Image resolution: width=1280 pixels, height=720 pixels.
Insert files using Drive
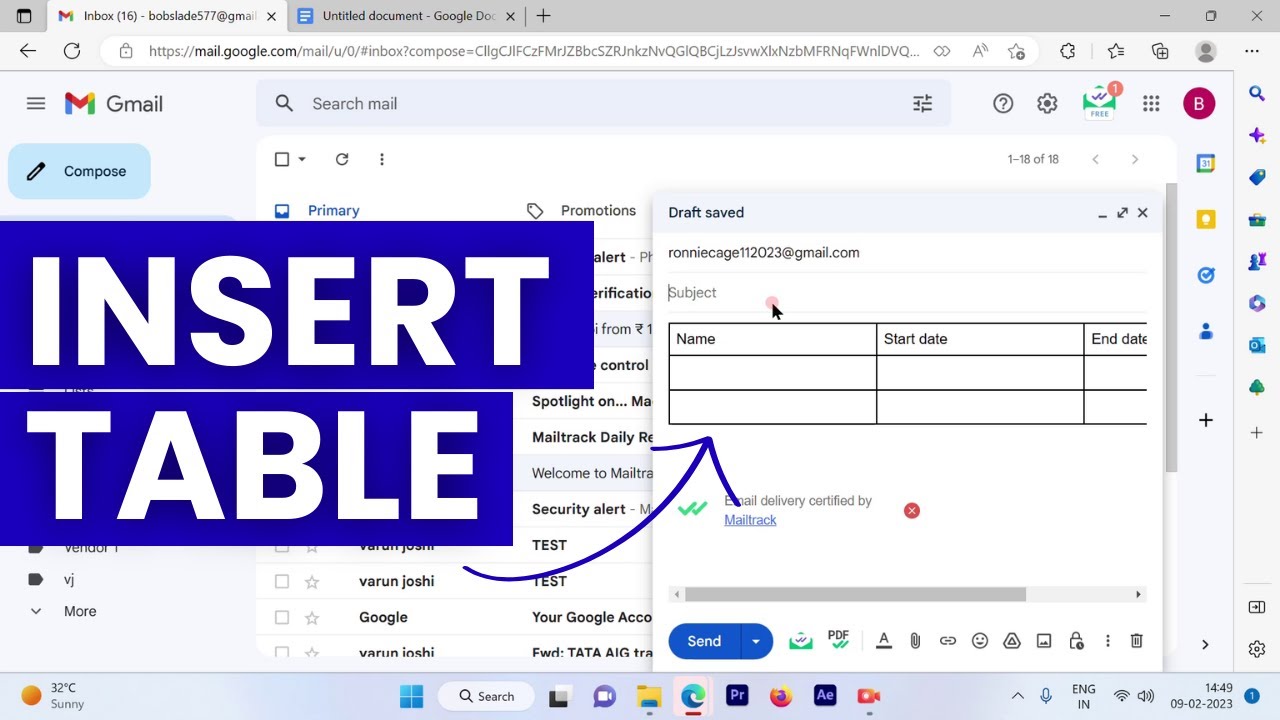[x=1012, y=641]
